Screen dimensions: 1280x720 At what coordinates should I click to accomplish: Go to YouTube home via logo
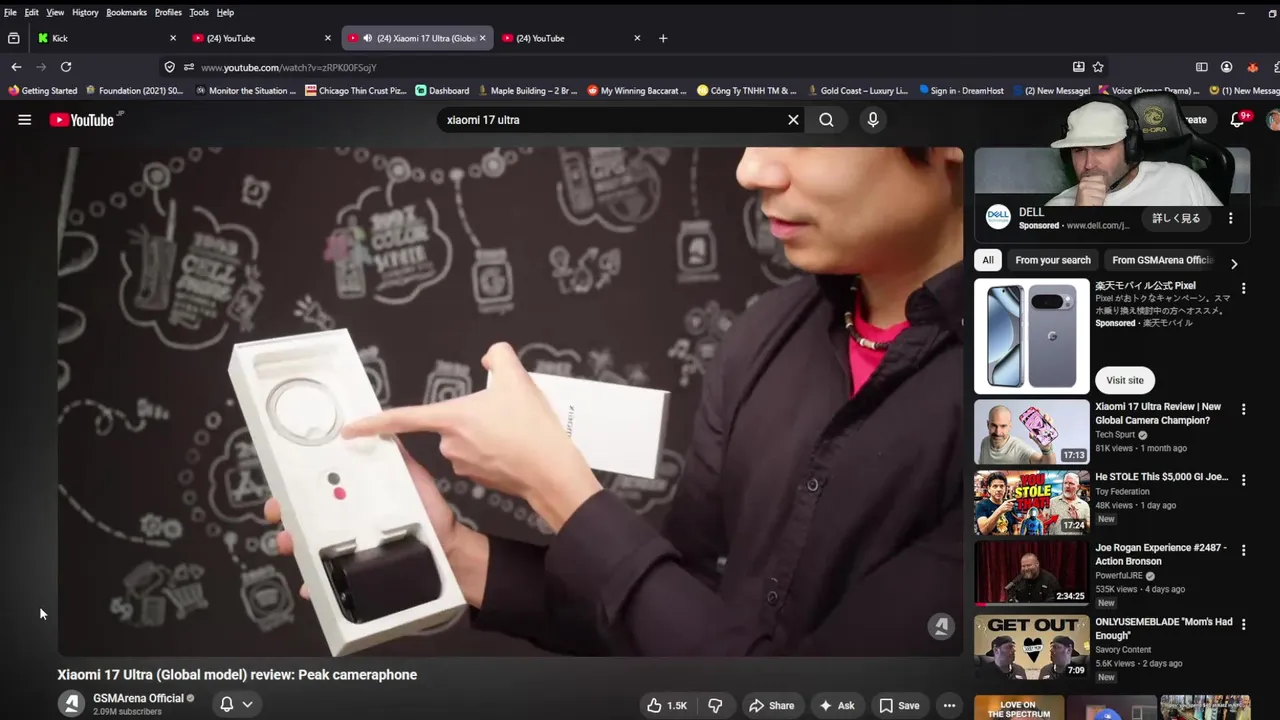(x=82, y=120)
